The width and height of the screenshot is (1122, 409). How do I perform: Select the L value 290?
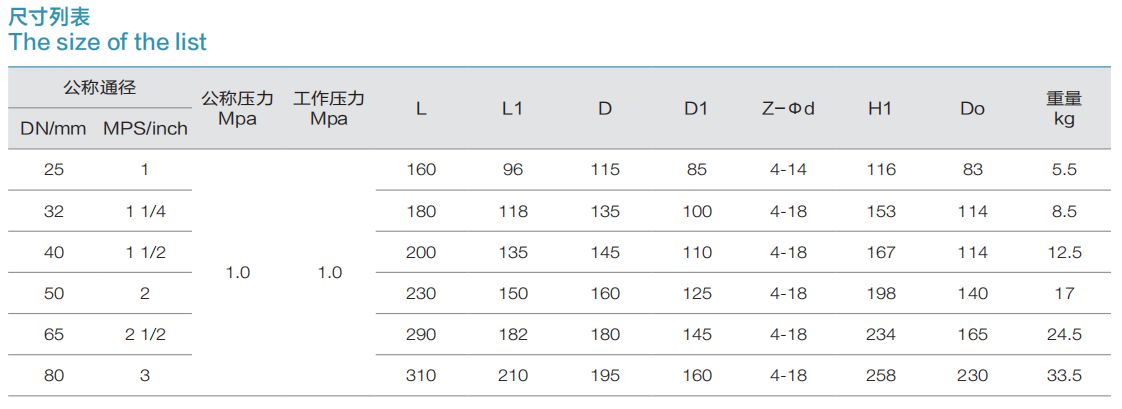(x=421, y=334)
